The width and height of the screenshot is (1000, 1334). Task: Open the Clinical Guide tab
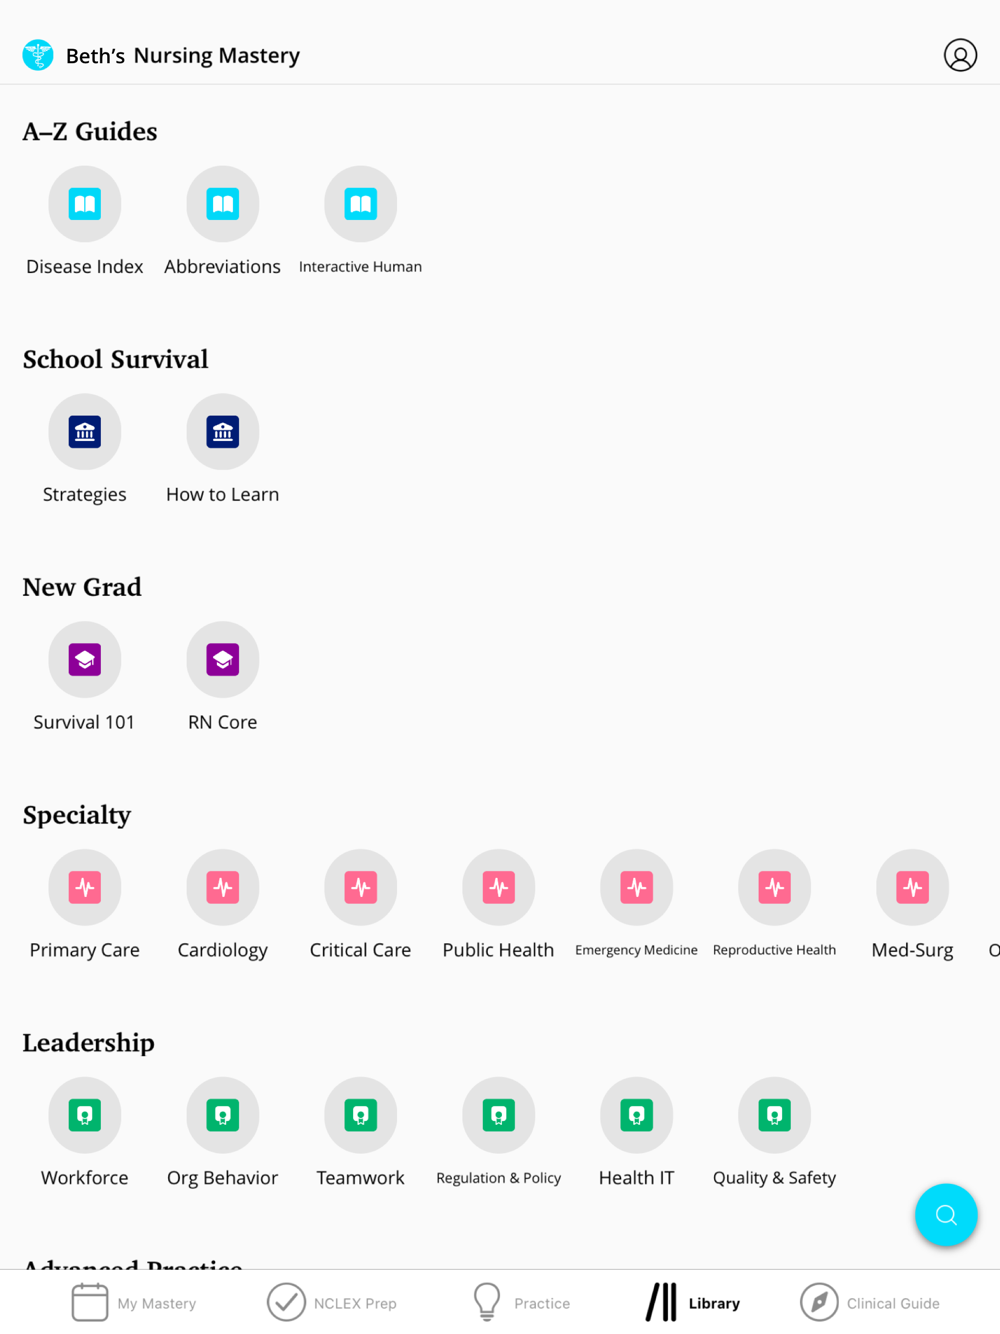coord(870,1303)
